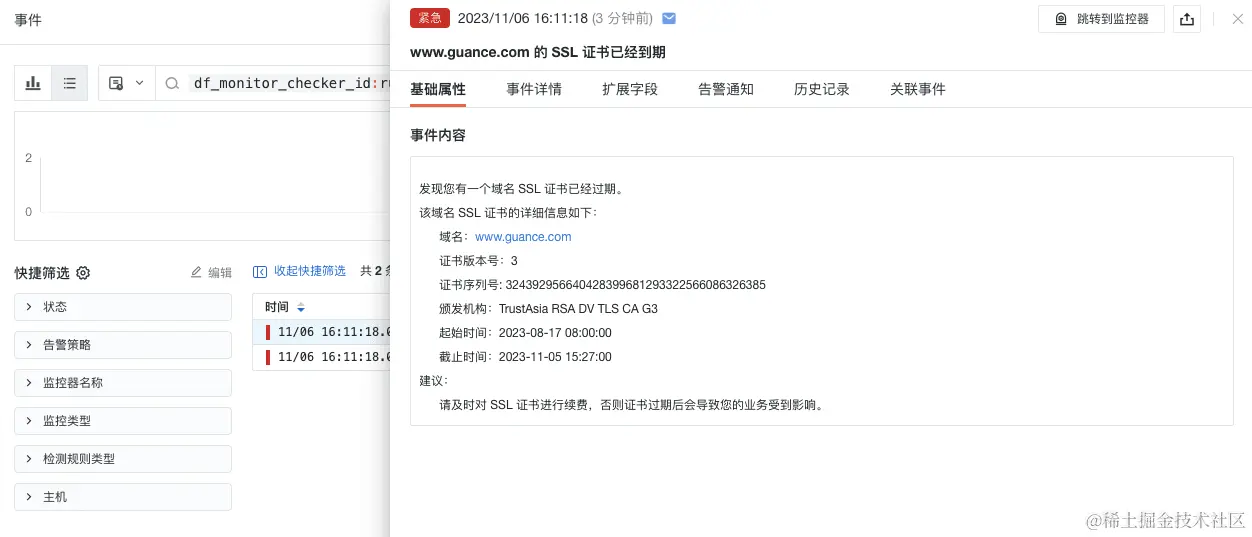
Task: Switch to 事件详情 tab
Action: [534, 89]
